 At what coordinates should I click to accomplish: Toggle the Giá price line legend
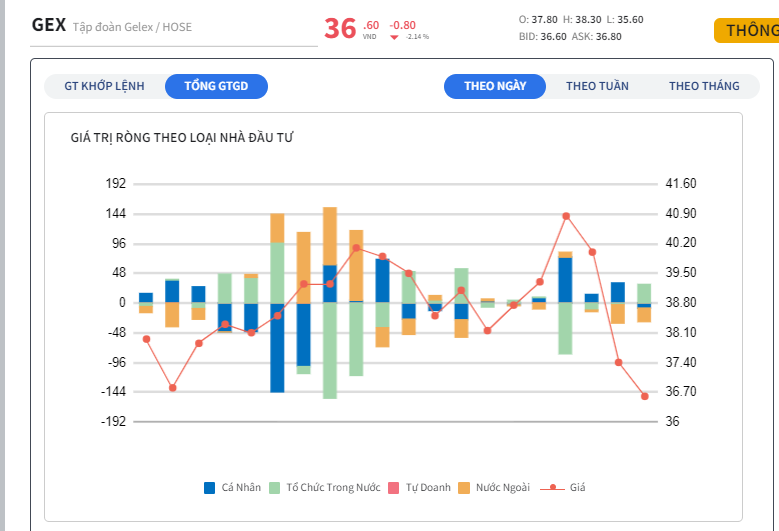pos(563,488)
